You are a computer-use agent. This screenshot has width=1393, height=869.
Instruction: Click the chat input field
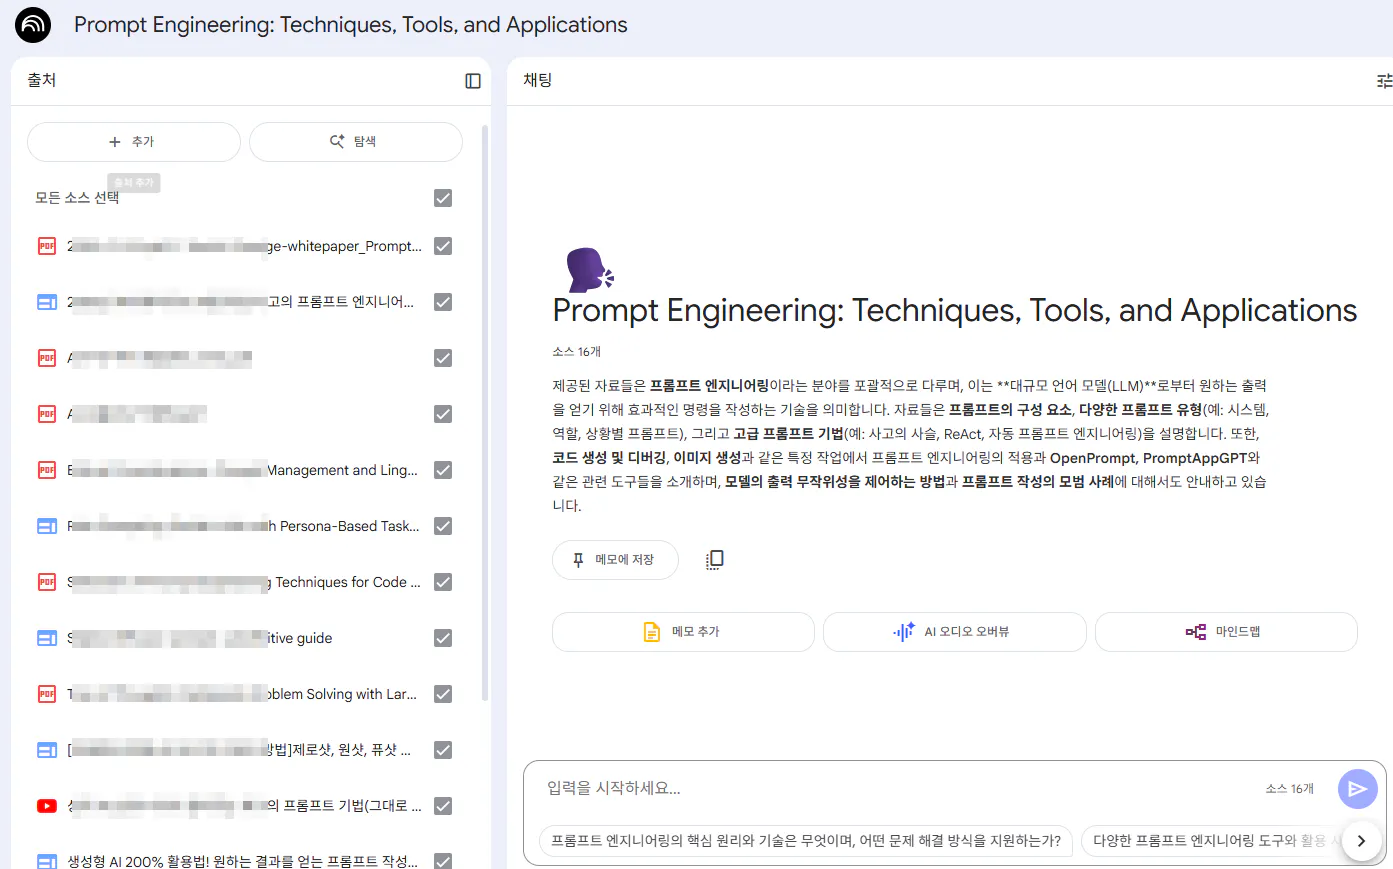point(900,789)
